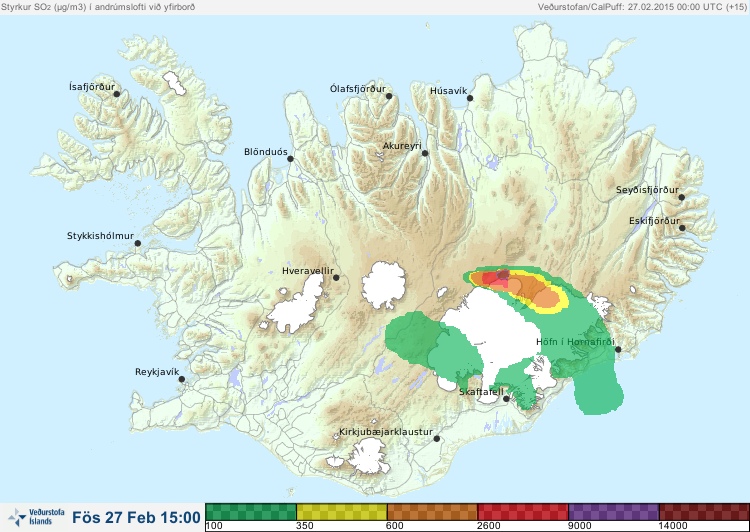Click the Skaftafell marker dot

point(506,399)
